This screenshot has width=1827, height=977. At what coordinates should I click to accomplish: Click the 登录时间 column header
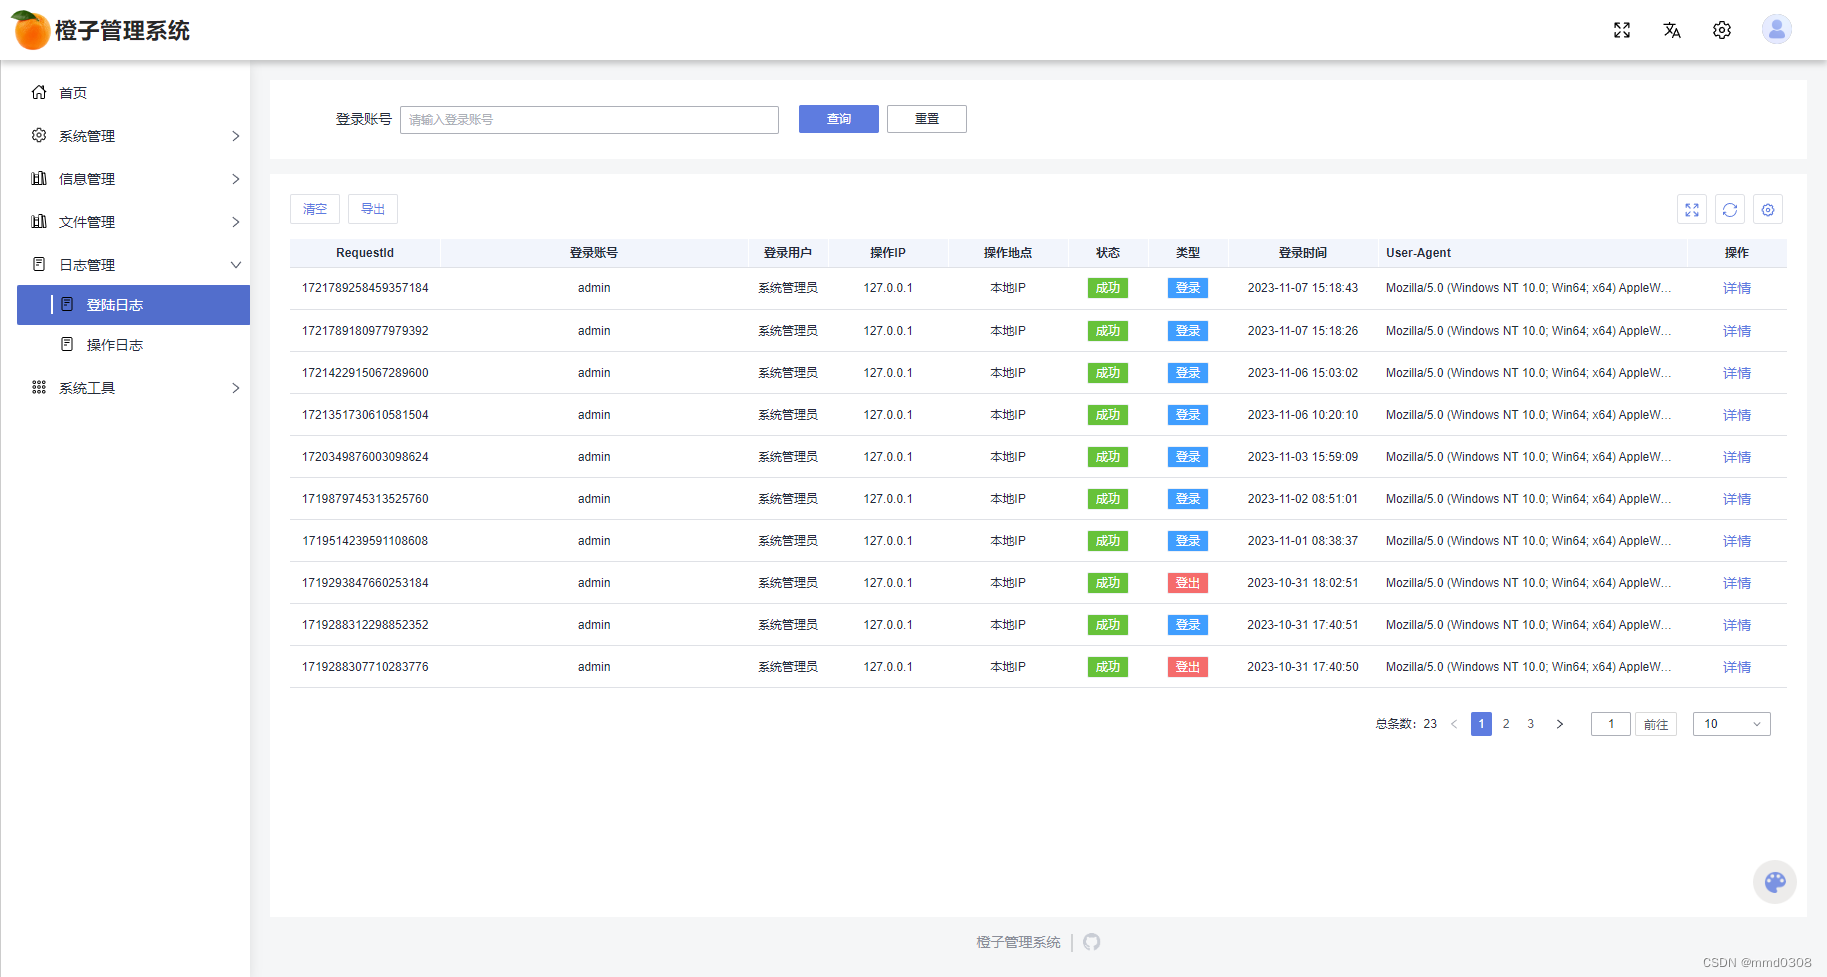tap(1303, 253)
